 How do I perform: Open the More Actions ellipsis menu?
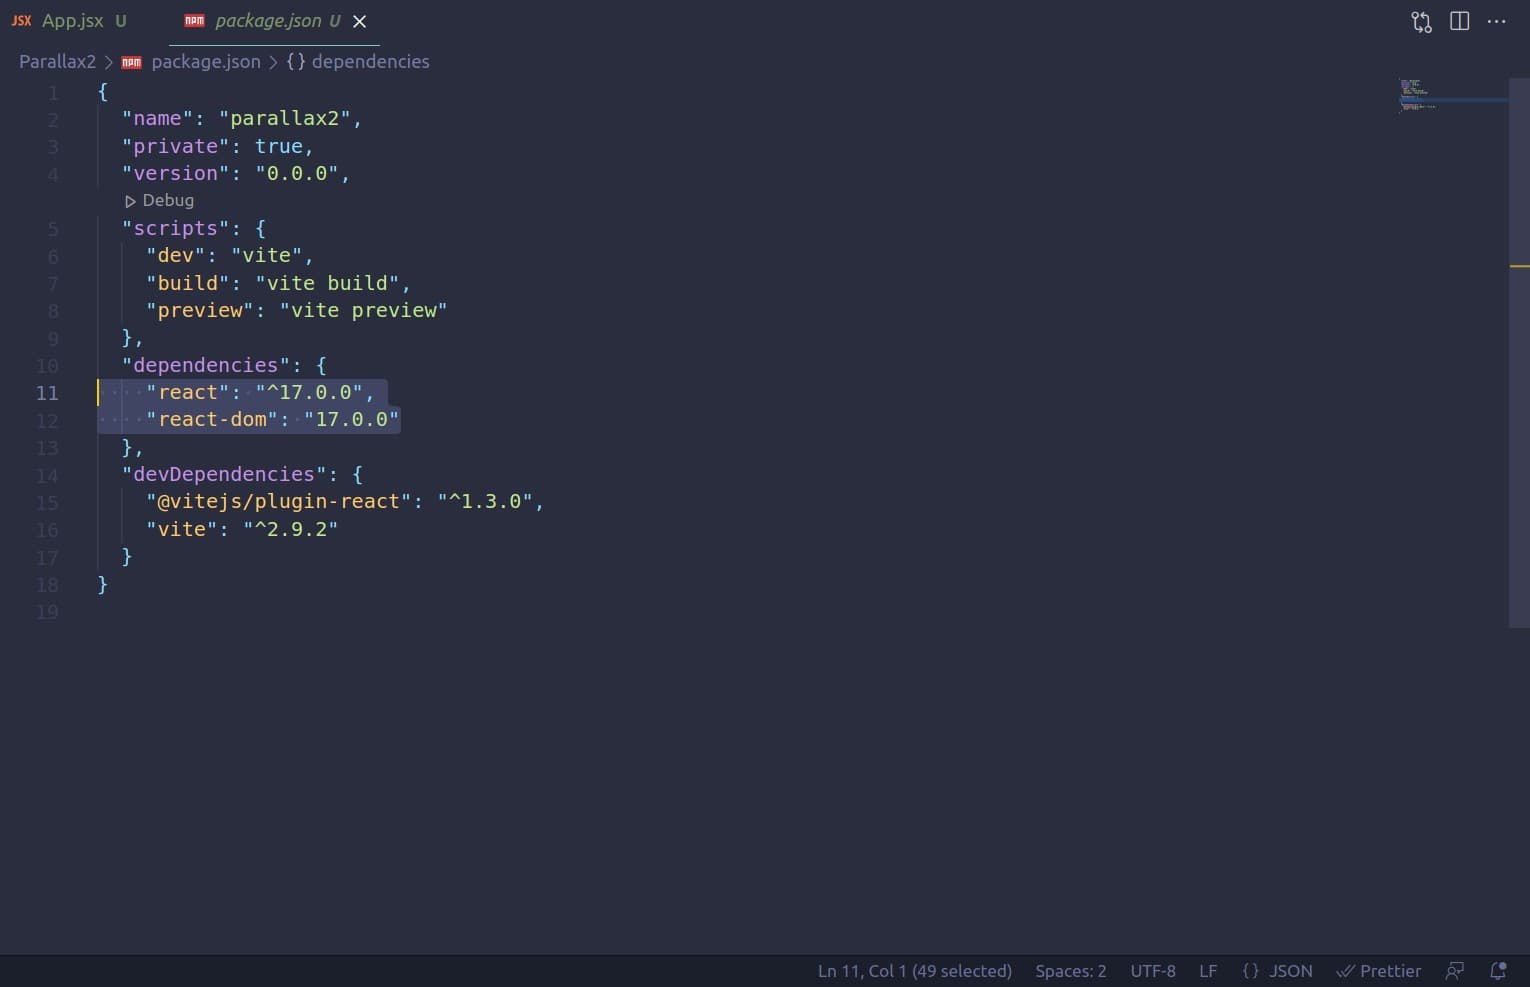tap(1496, 21)
